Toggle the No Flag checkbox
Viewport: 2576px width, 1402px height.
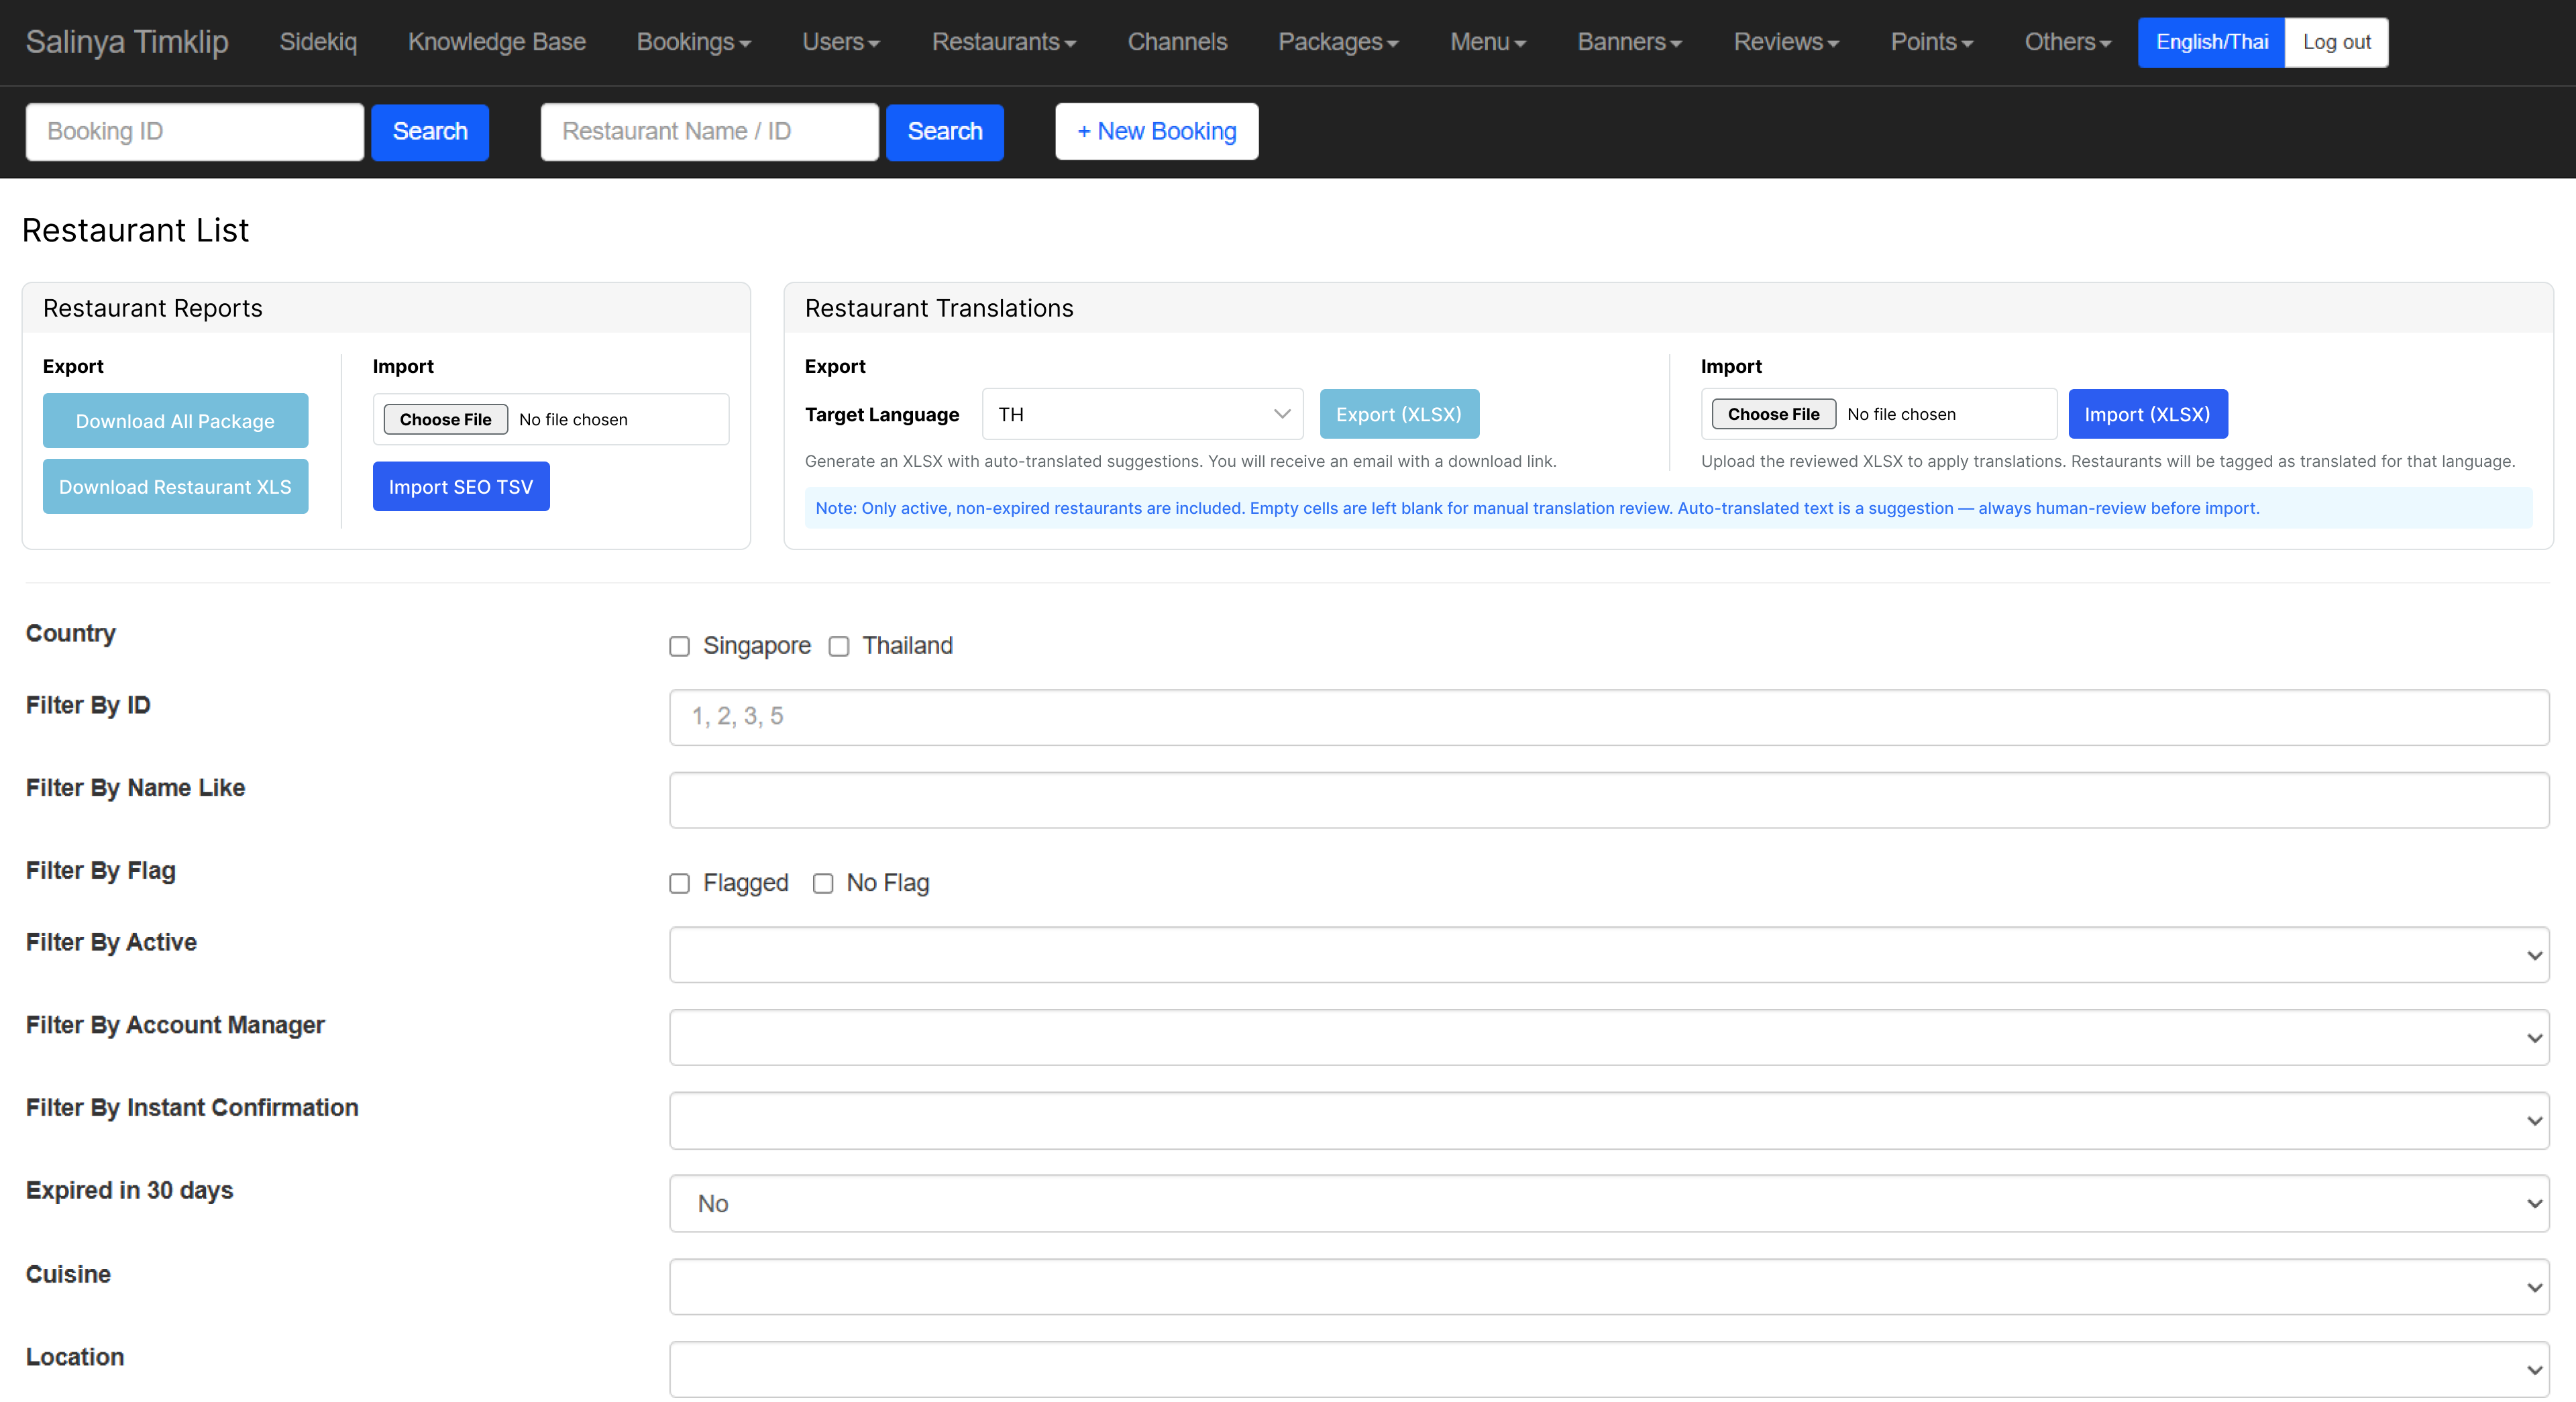click(823, 883)
